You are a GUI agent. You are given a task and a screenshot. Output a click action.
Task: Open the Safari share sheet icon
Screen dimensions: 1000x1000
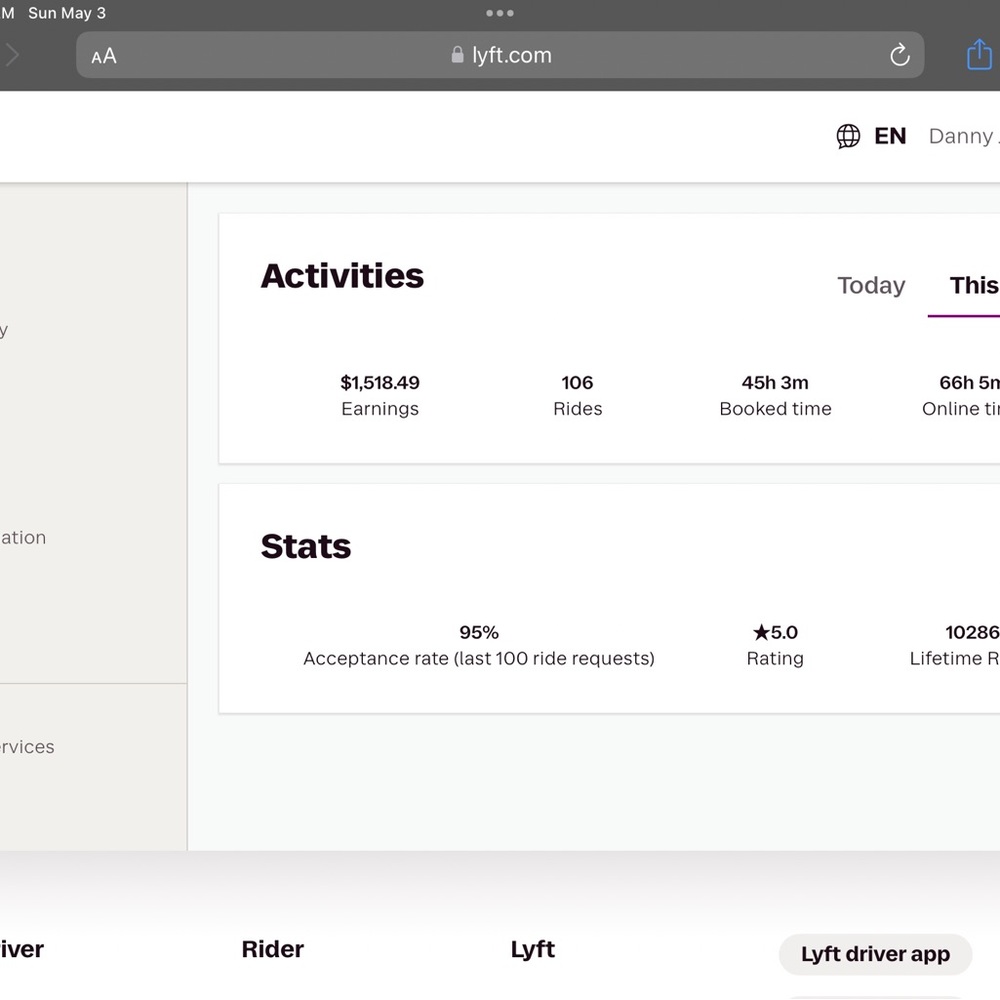pyautogui.click(x=979, y=54)
